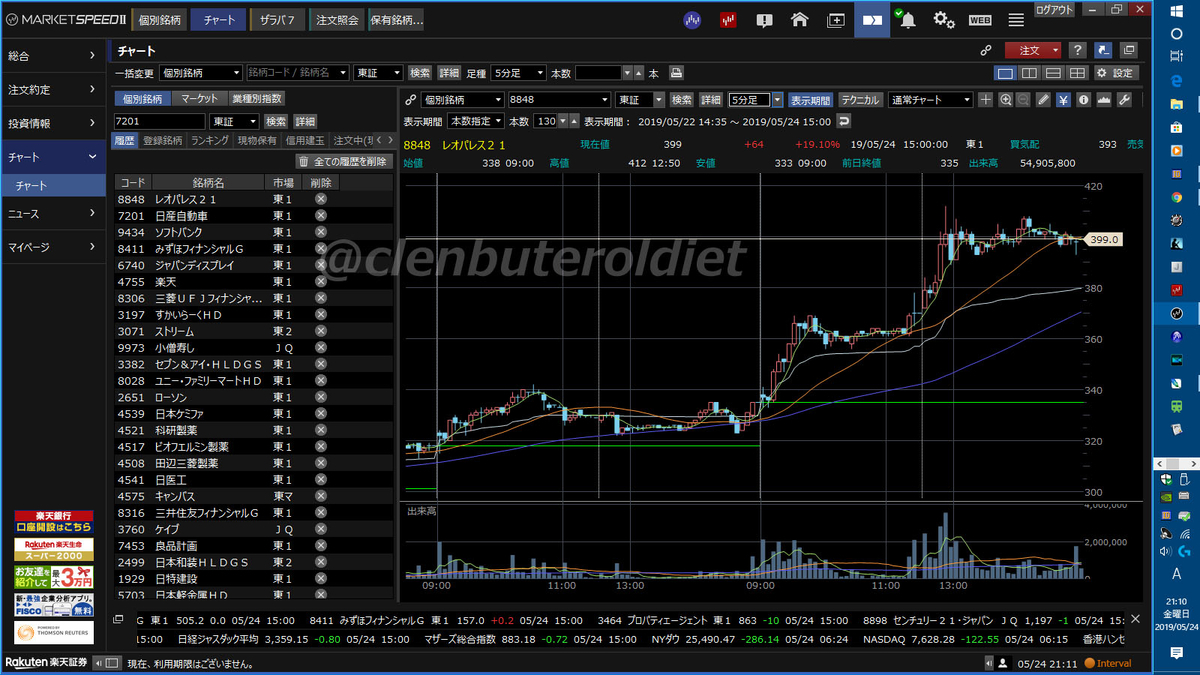Screen dimensions: 1200x675
Task: Add a new window with plus-screen icon
Action: tap(836, 19)
